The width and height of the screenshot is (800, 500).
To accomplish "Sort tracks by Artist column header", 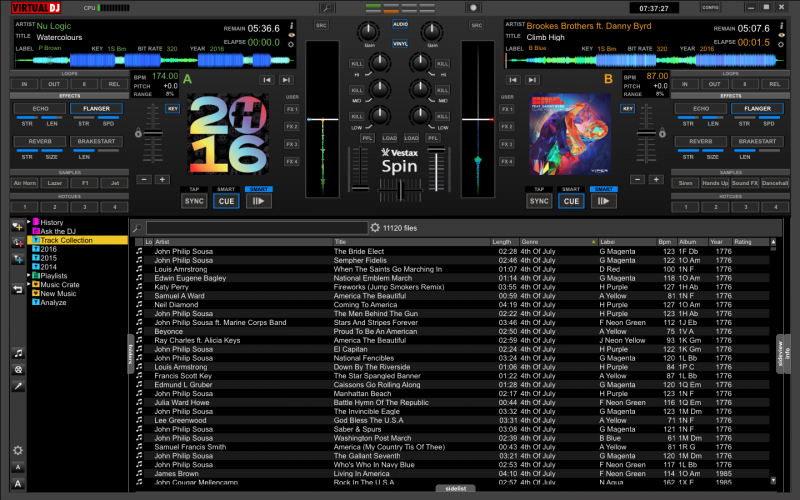I will pyautogui.click(x=243, y=242).
